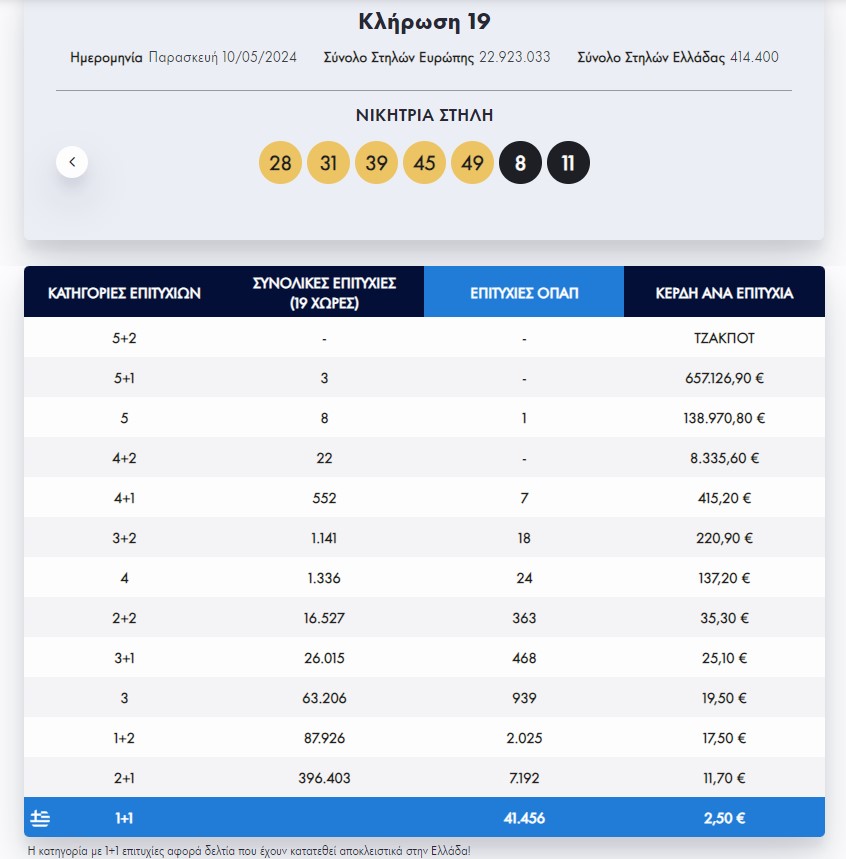The image size is (846, 859).
Task: Click black star number ball 8
Action: (520, 163)
